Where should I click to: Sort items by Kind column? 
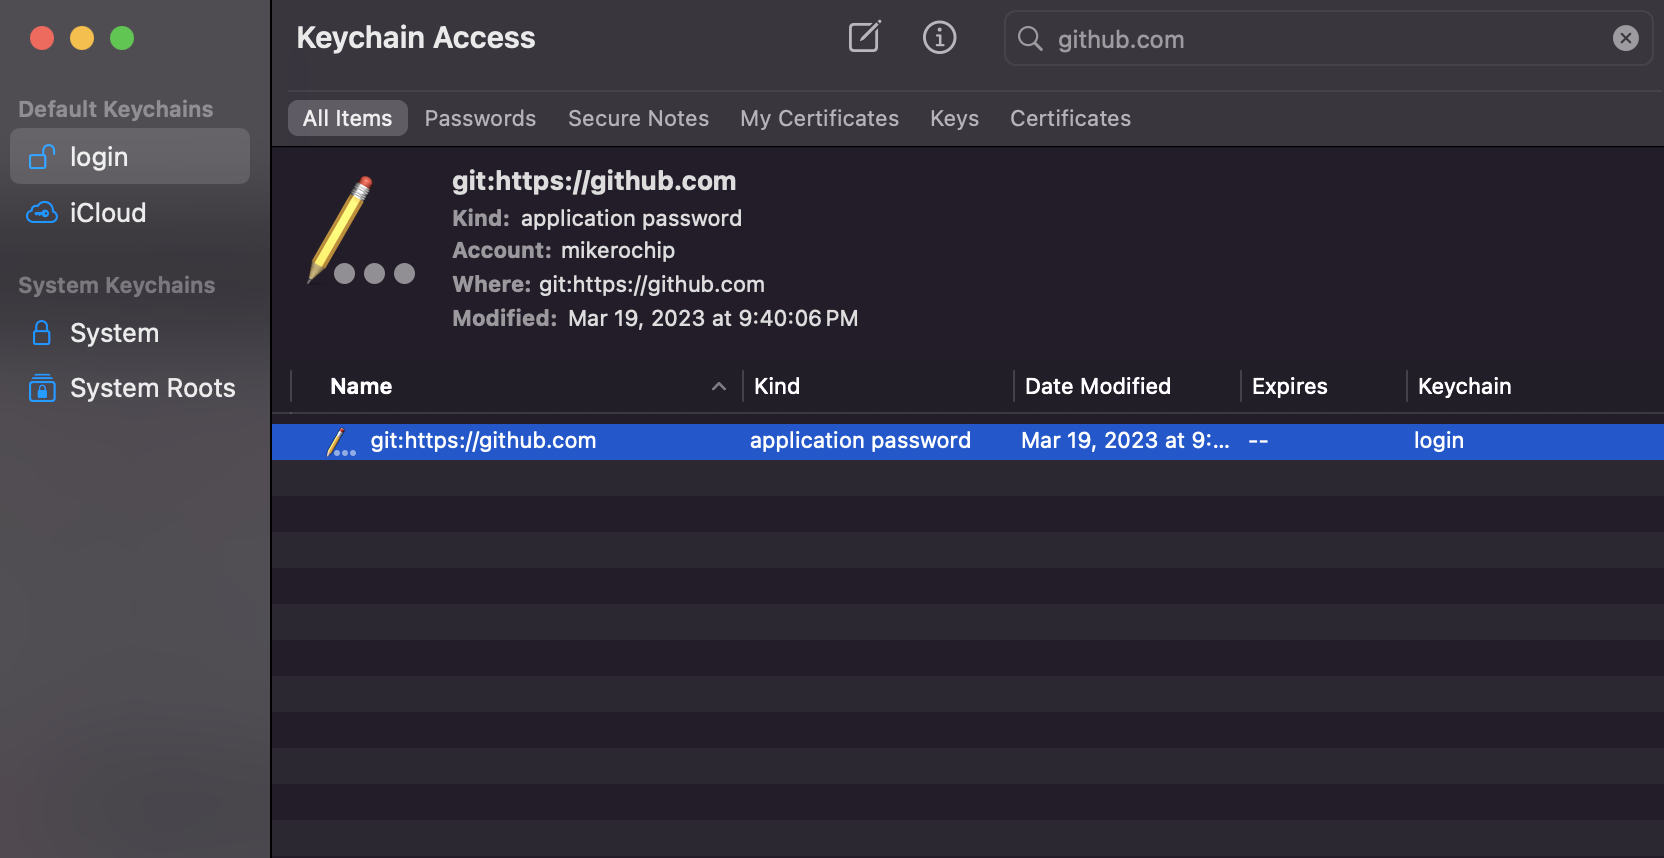[x=777, y=386]
